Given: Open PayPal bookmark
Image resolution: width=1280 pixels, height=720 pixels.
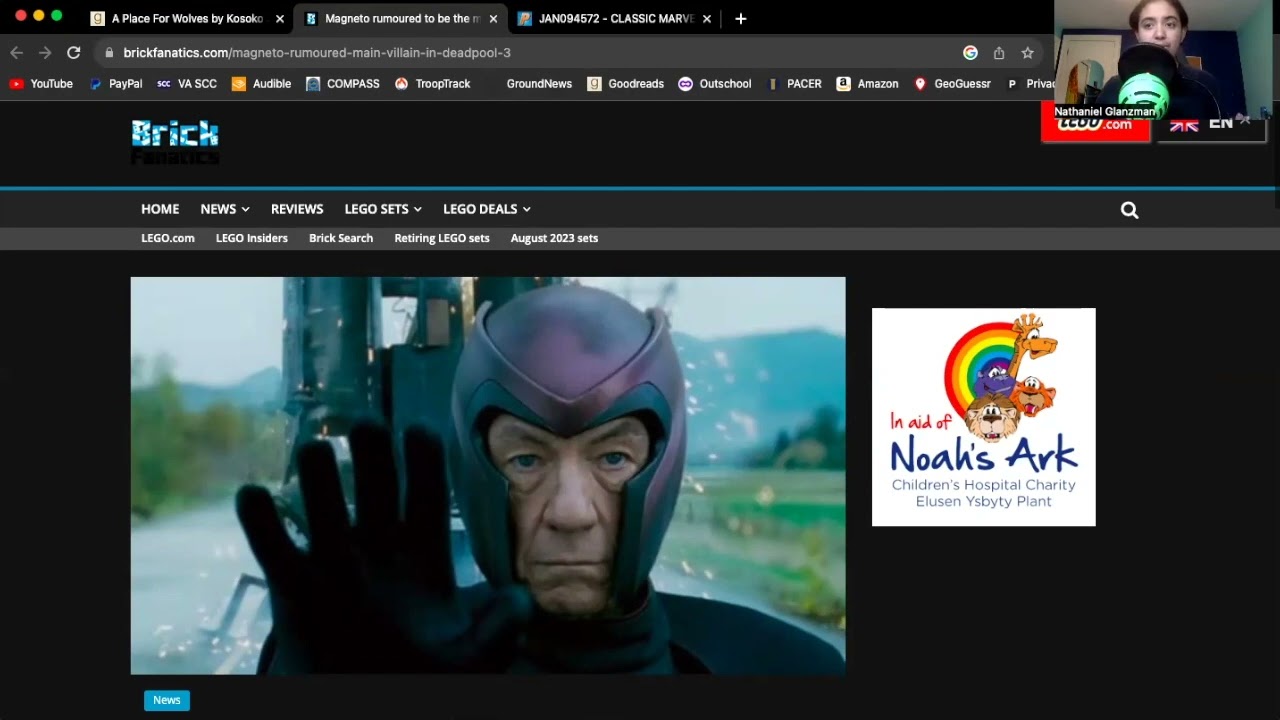Looking at the screenshot, I should 115,84.
